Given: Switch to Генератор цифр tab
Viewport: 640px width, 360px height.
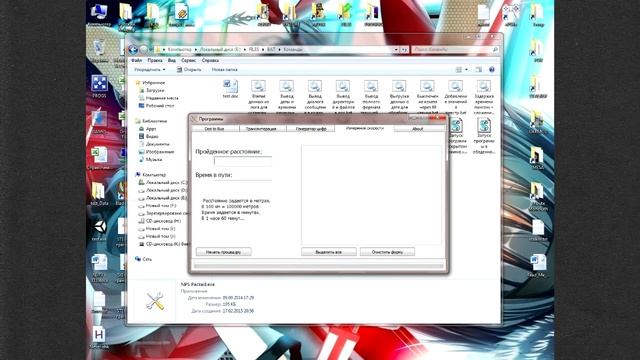Looking at the screenshot, I should click(x=311, y=129).
